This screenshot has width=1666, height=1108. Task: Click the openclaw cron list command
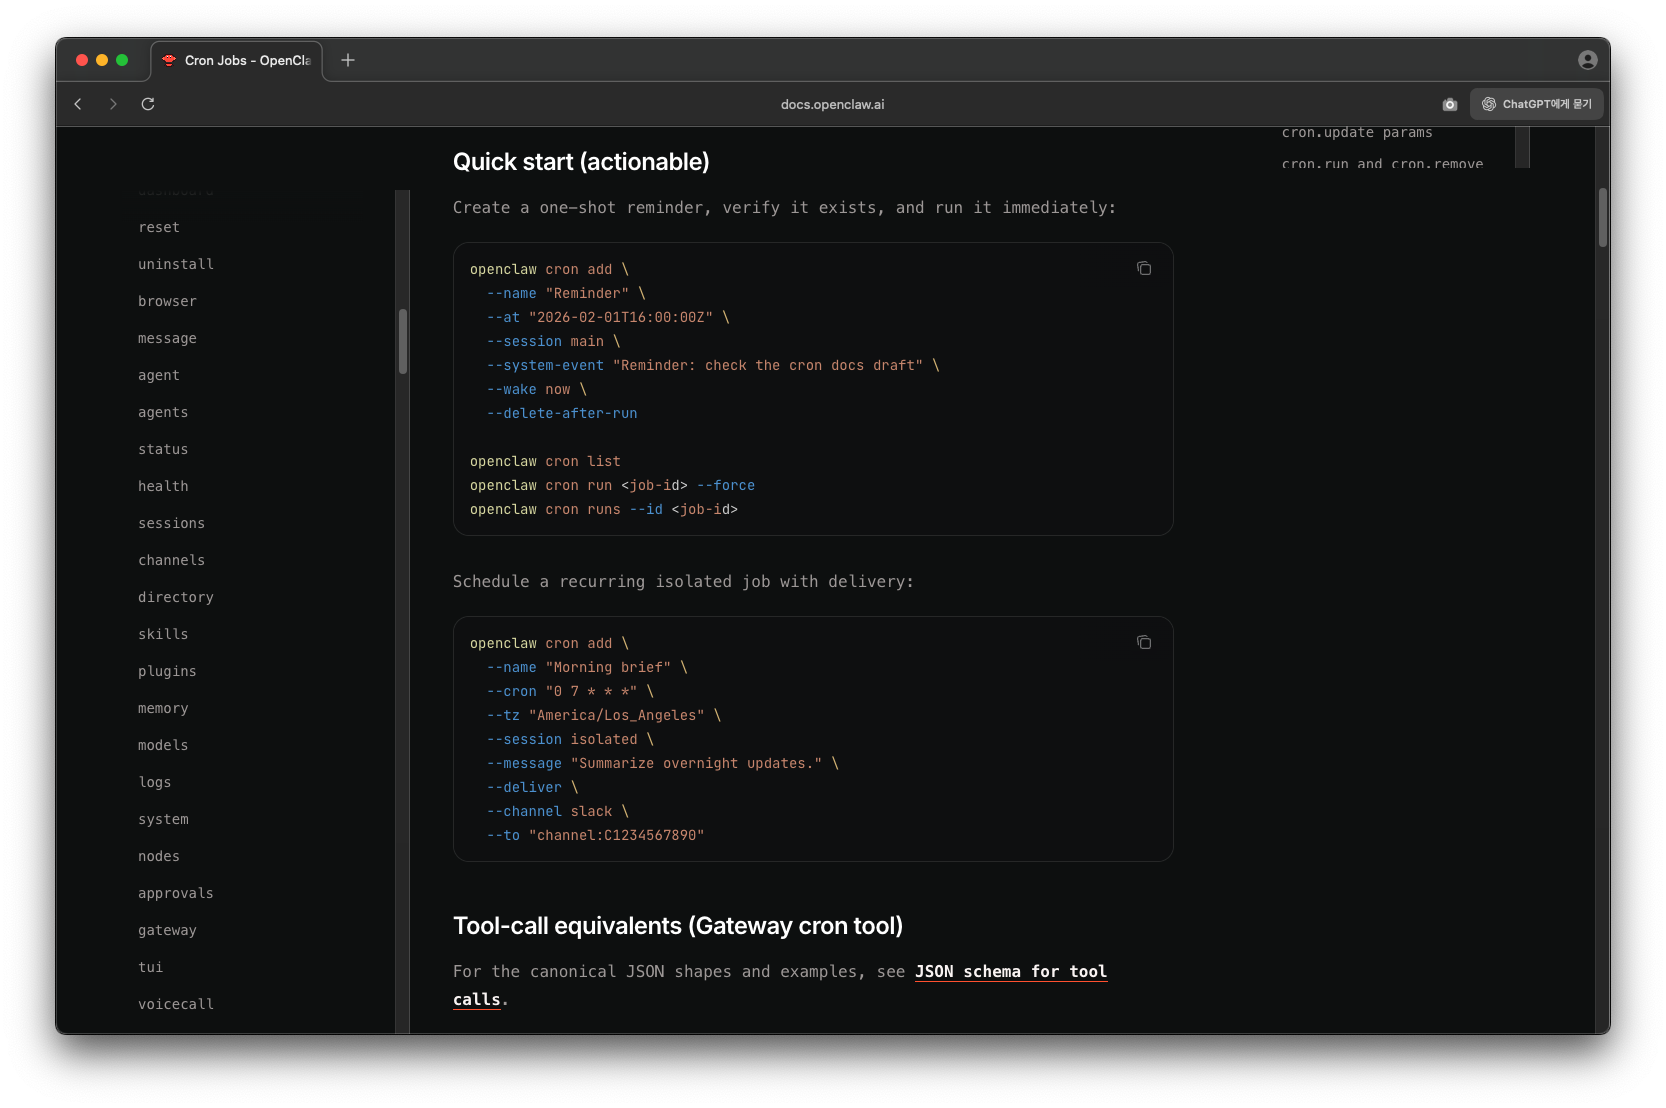[545, 461]
